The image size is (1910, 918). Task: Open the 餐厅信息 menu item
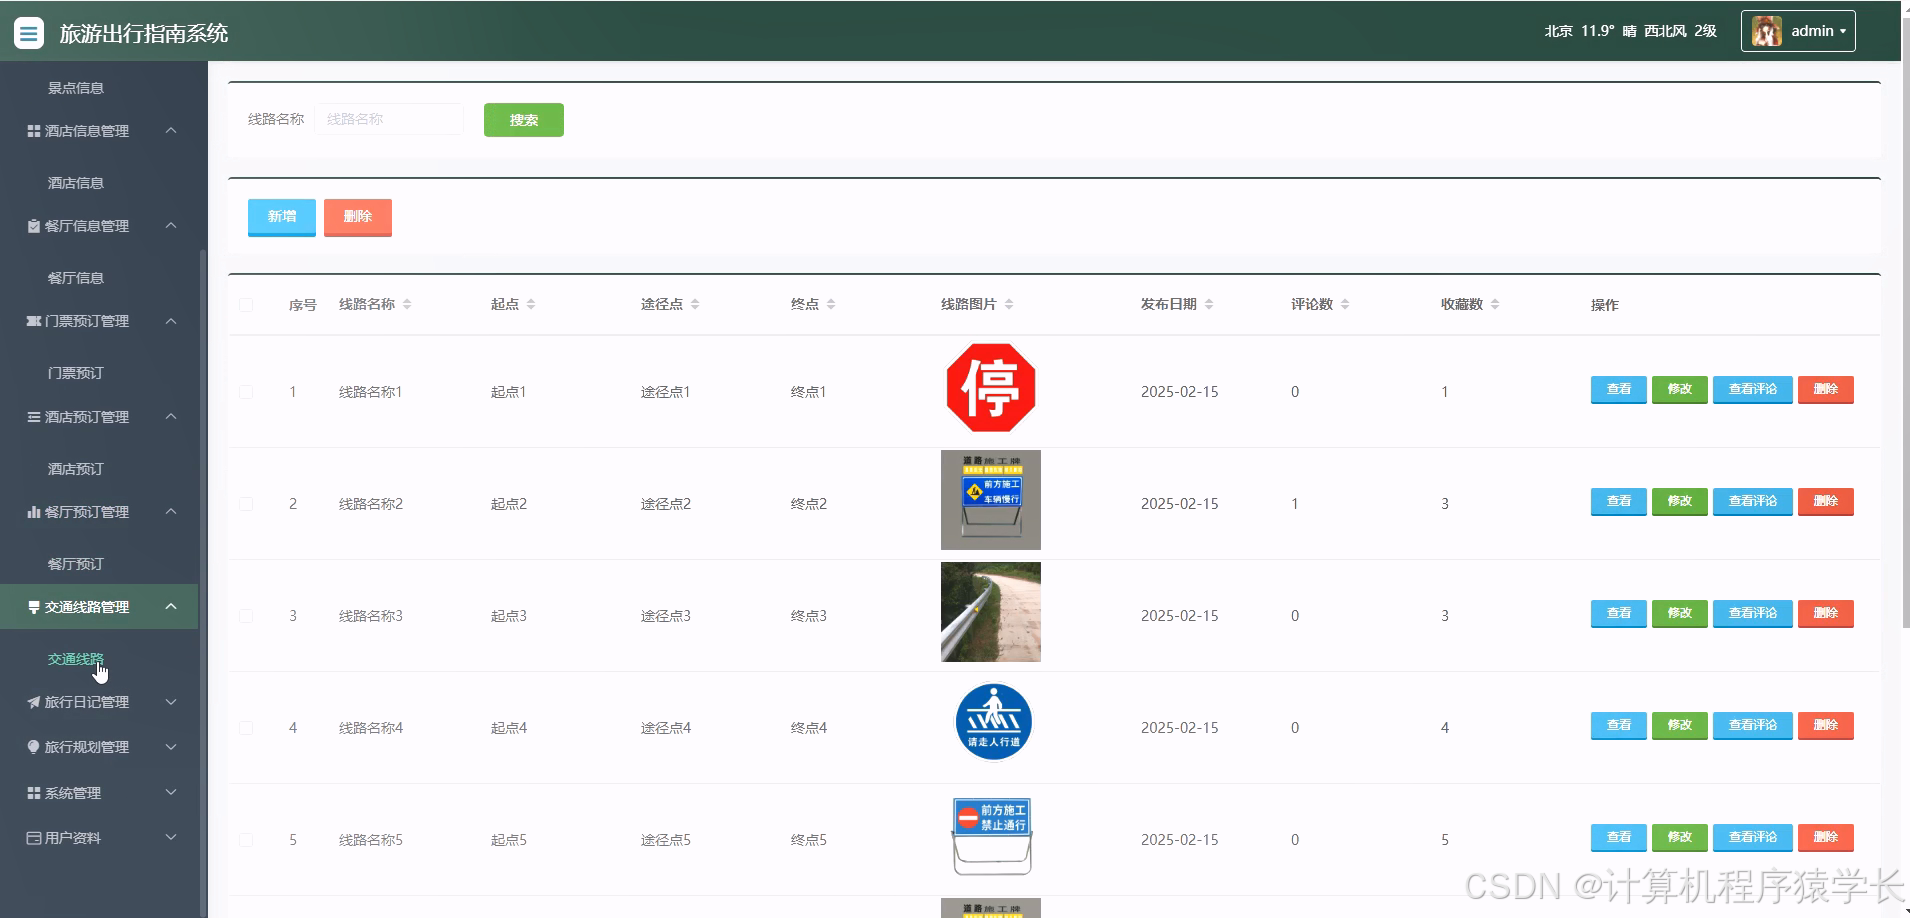point(76,278)
